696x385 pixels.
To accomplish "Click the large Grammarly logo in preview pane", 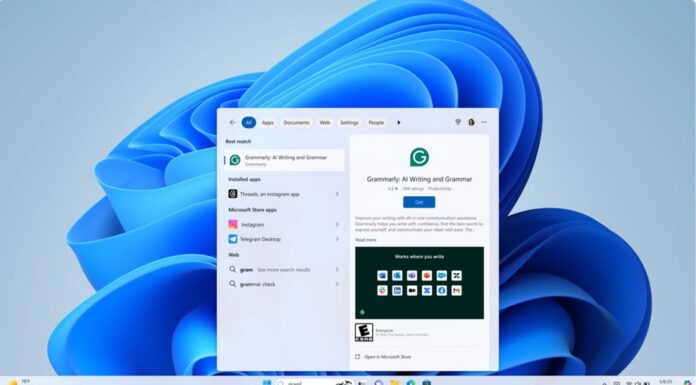I will pos(419,157).
